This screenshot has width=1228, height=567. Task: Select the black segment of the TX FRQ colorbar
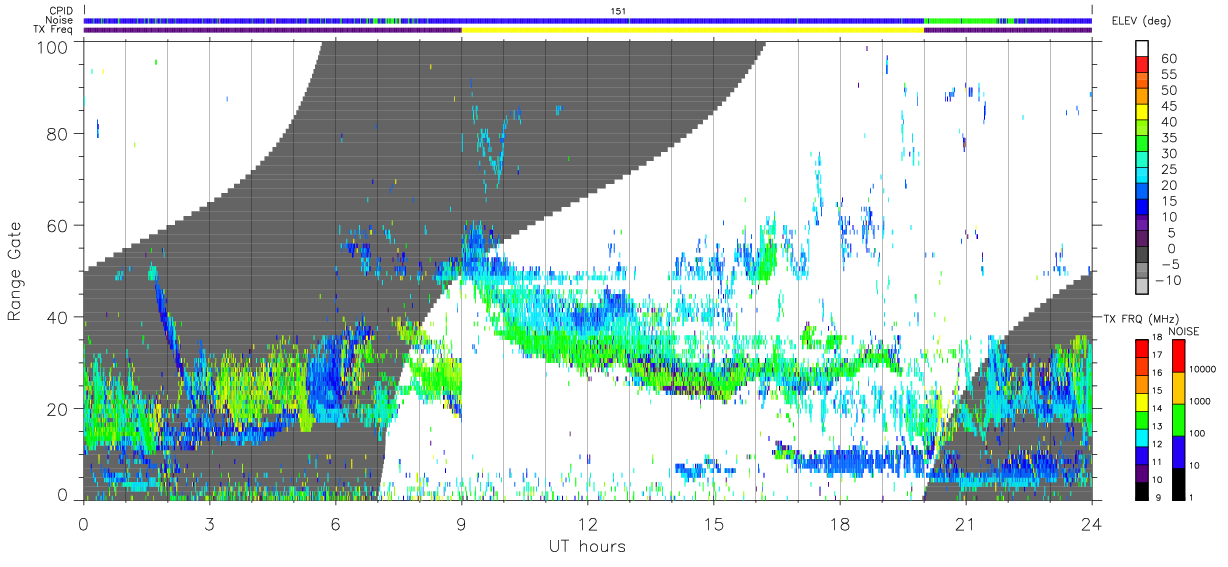1141,491
